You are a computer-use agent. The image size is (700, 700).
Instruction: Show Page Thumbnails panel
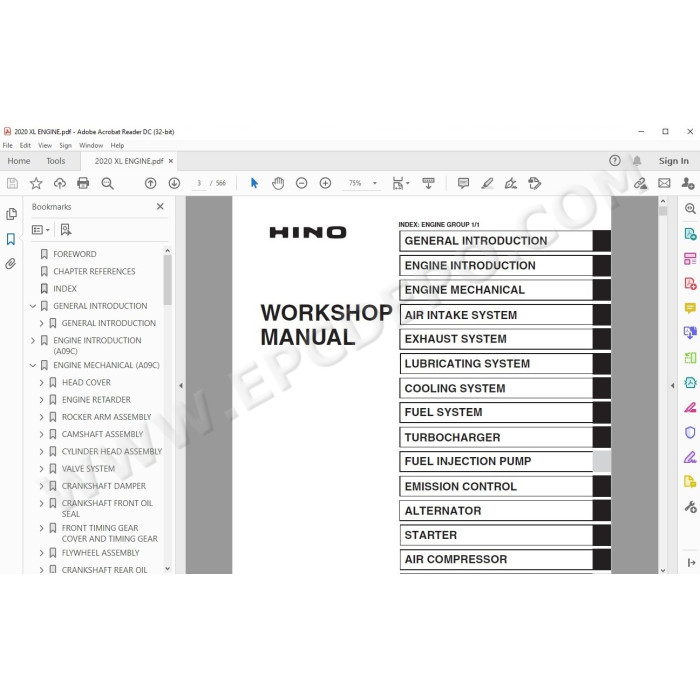pos(12,214)
